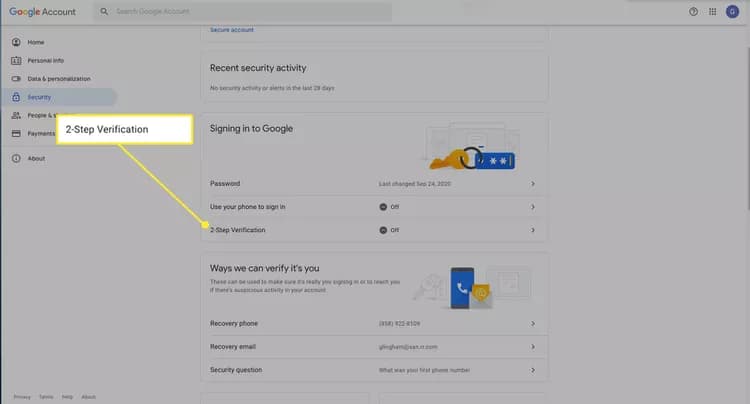This screenshot has width=750, height=404.
Task: Click Off status icon for phone sign-in
Action: [383, 207]
